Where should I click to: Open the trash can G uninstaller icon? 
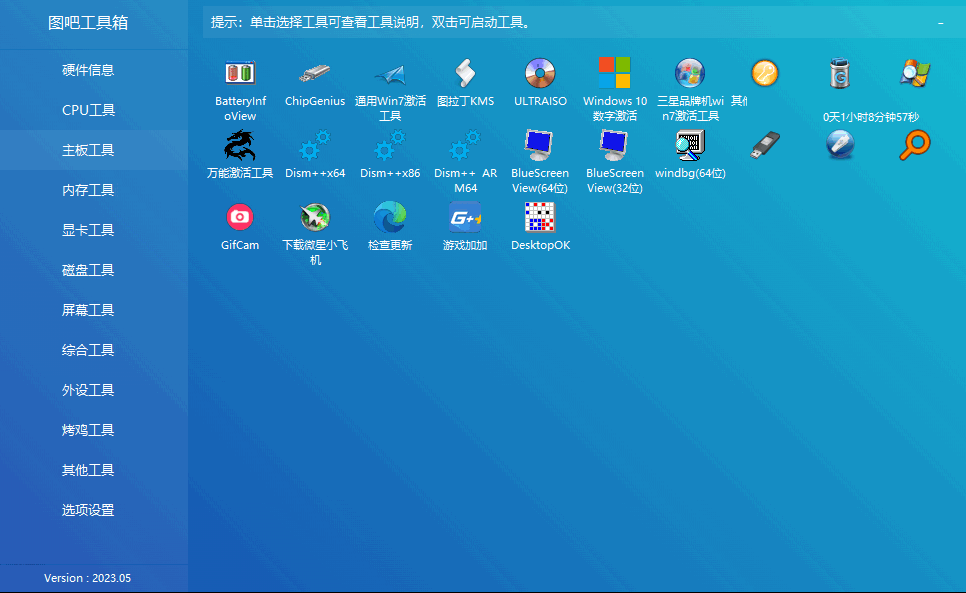pyautogui.click(x=840, y=73)
